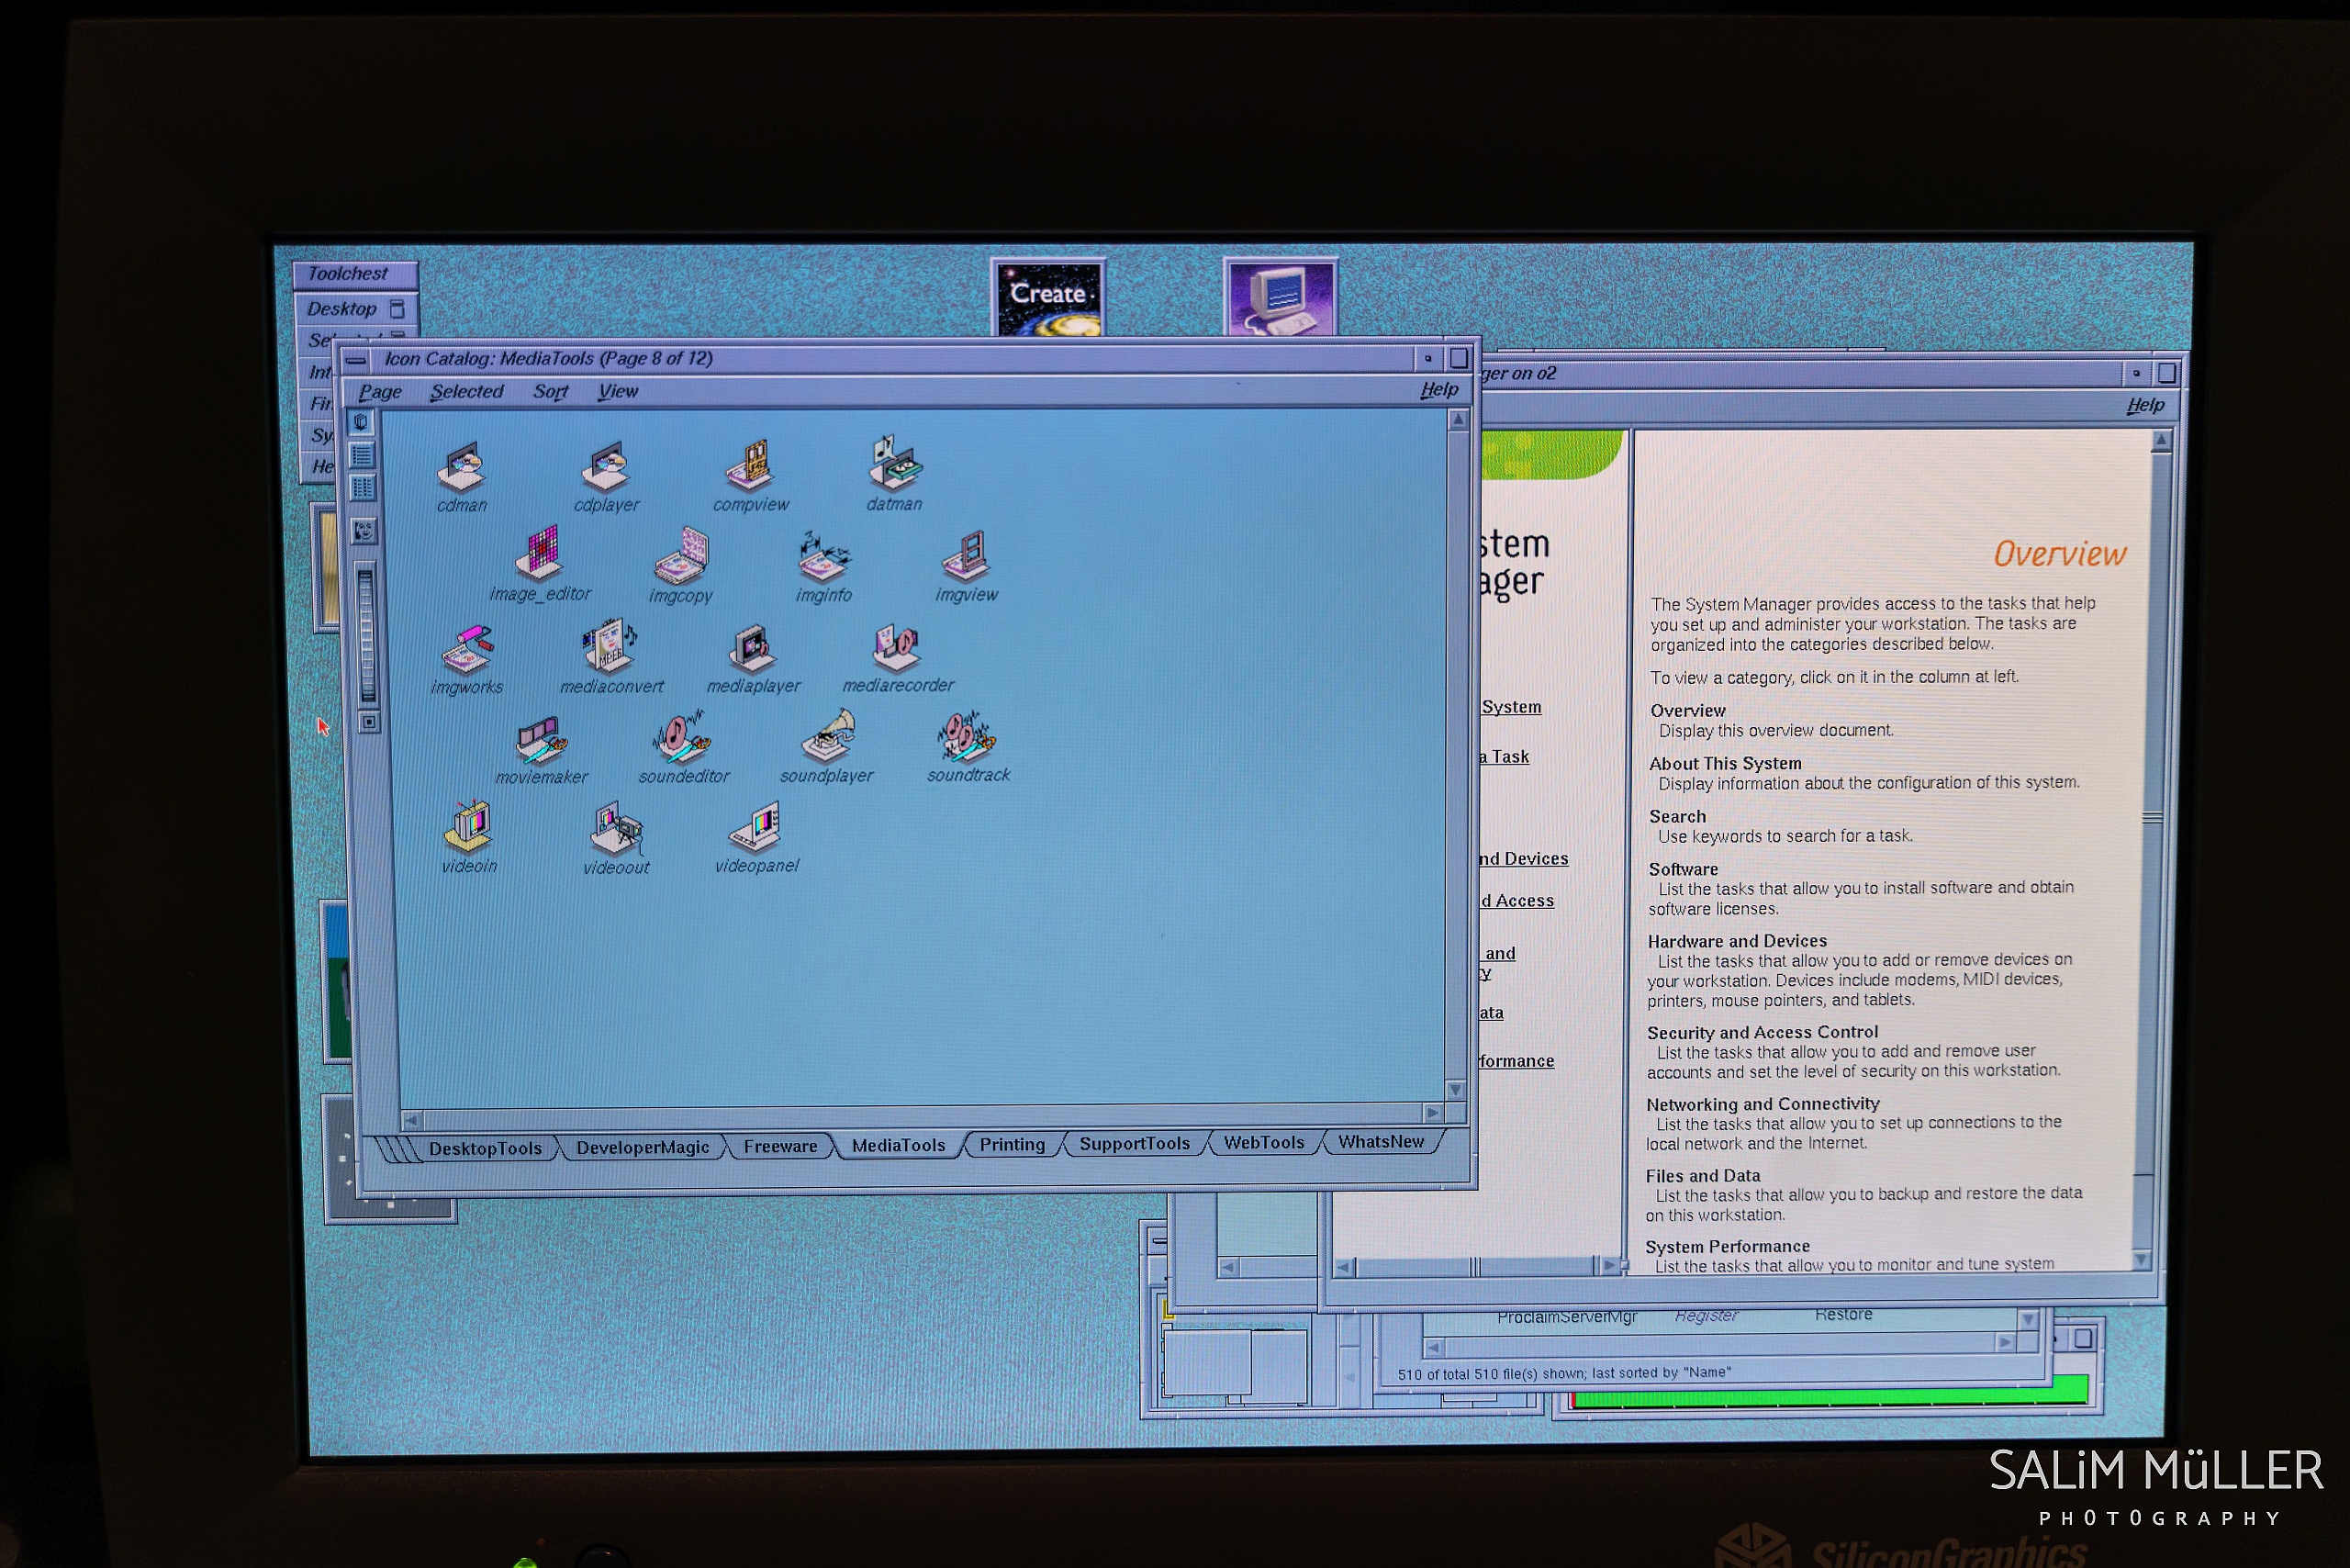The width and height of the screenshot is (2350, 1568).
Task: Switch to the WebTools tab
Action: (x=1263, y=1143)
